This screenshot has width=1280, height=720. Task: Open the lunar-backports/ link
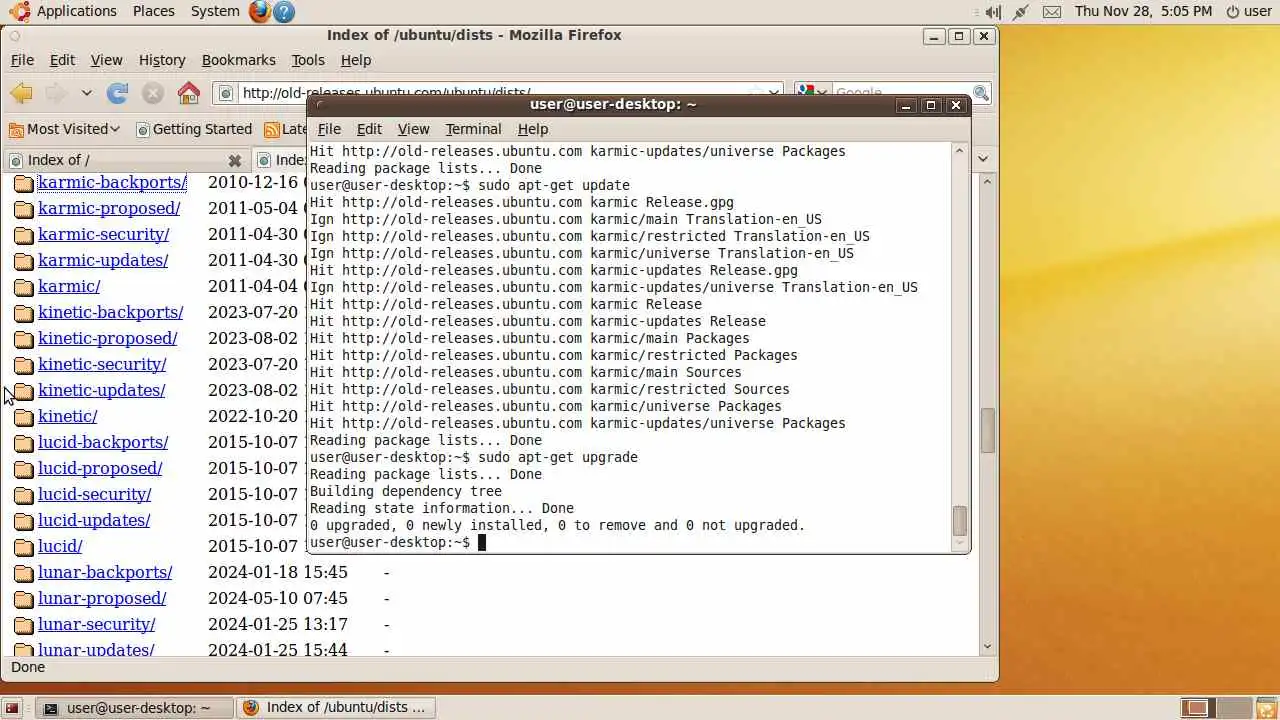(x=105, y=573)
